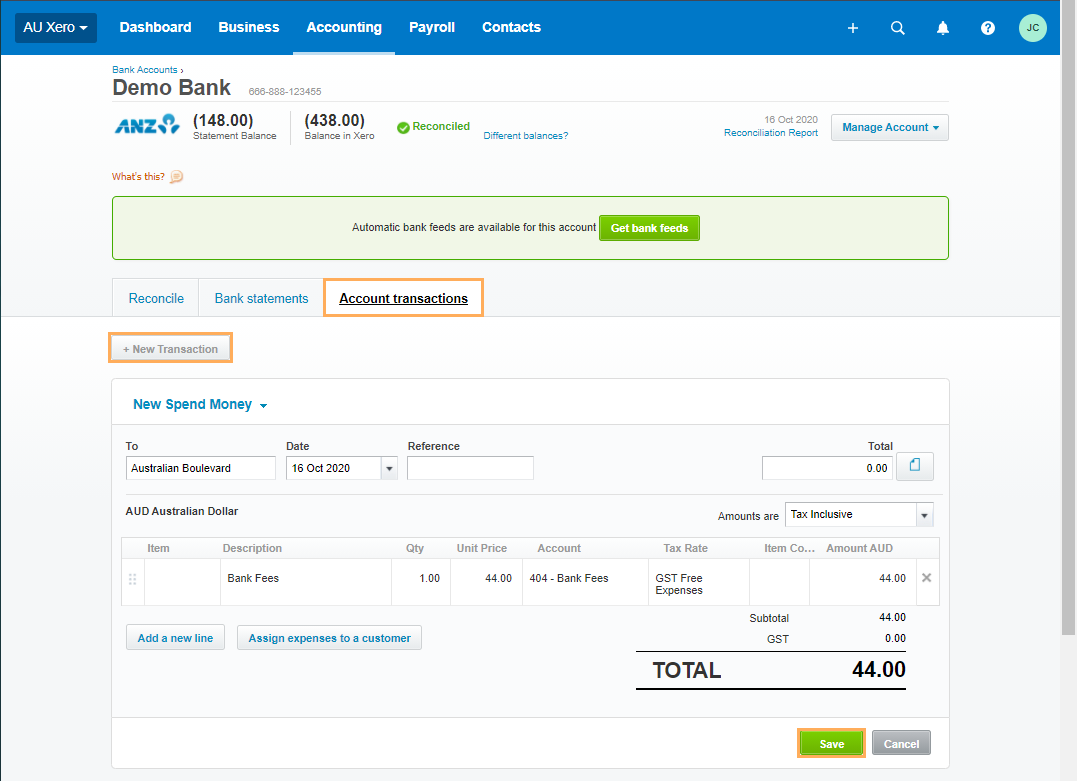Open the Dashboard menu
Viewport: 1077px width, 781px height.
[155, 27]
